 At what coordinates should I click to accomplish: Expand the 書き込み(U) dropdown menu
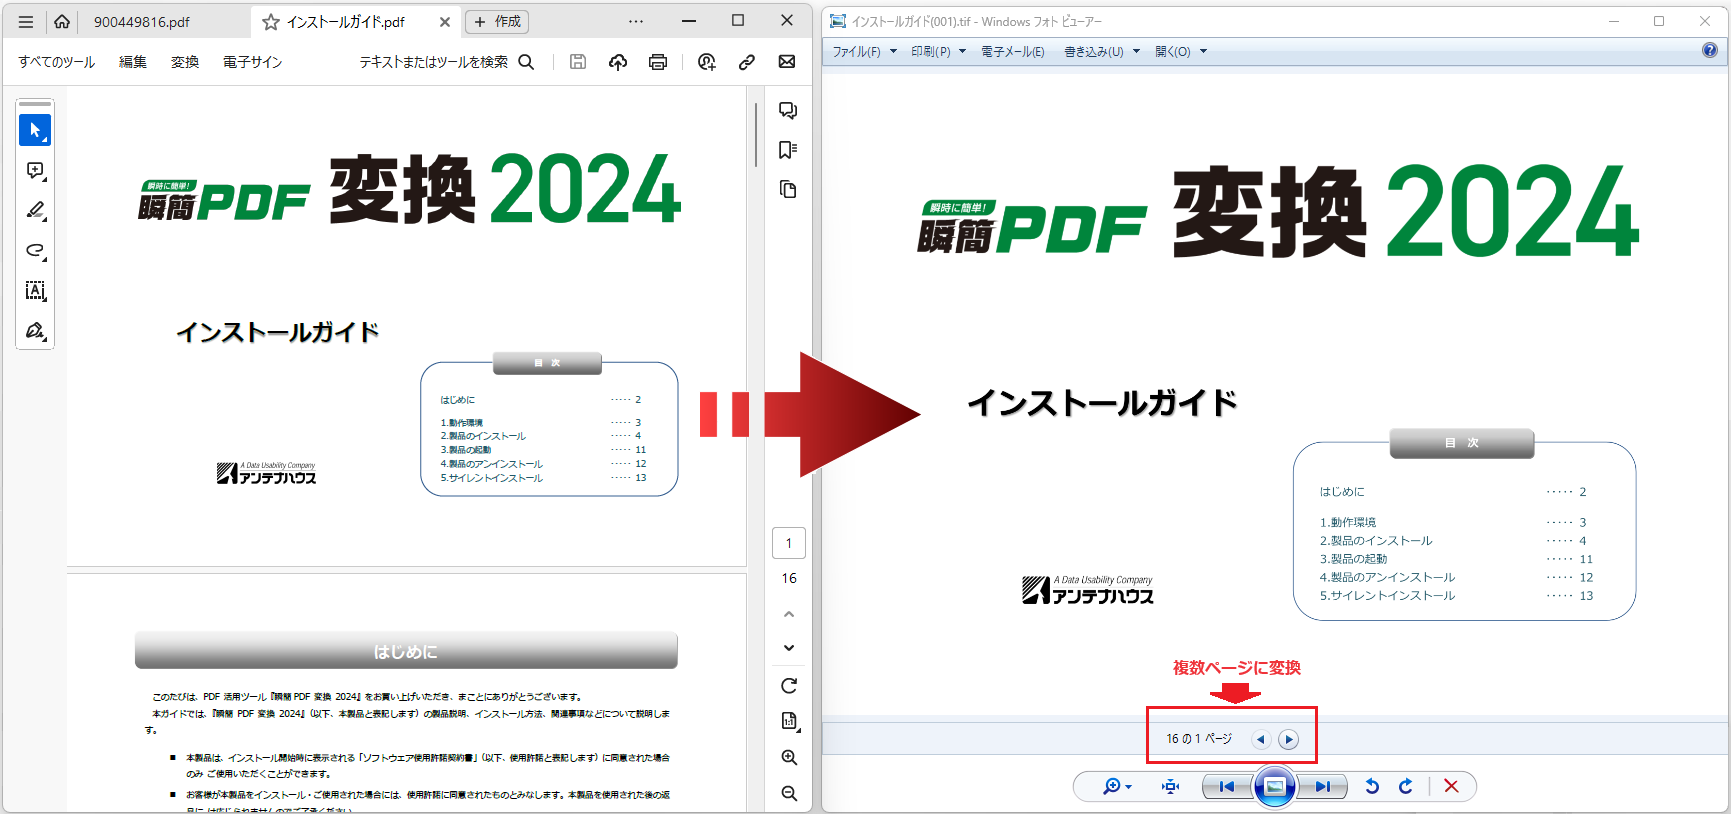1101,52
